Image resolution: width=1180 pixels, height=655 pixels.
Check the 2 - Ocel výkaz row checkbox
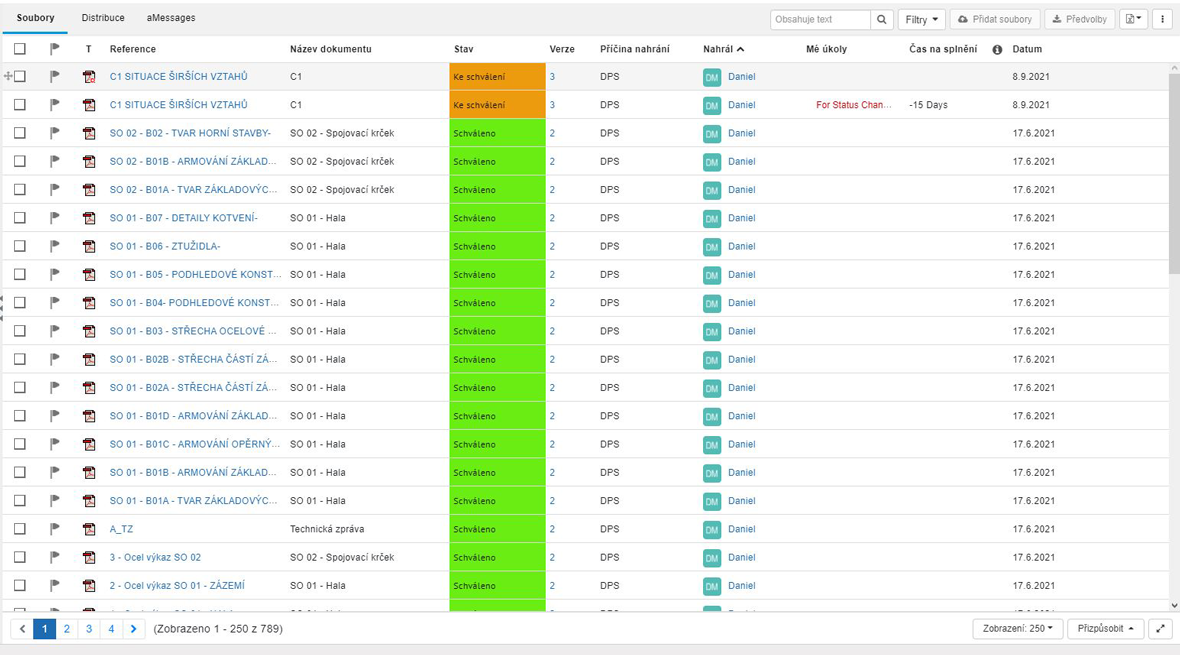20,585
